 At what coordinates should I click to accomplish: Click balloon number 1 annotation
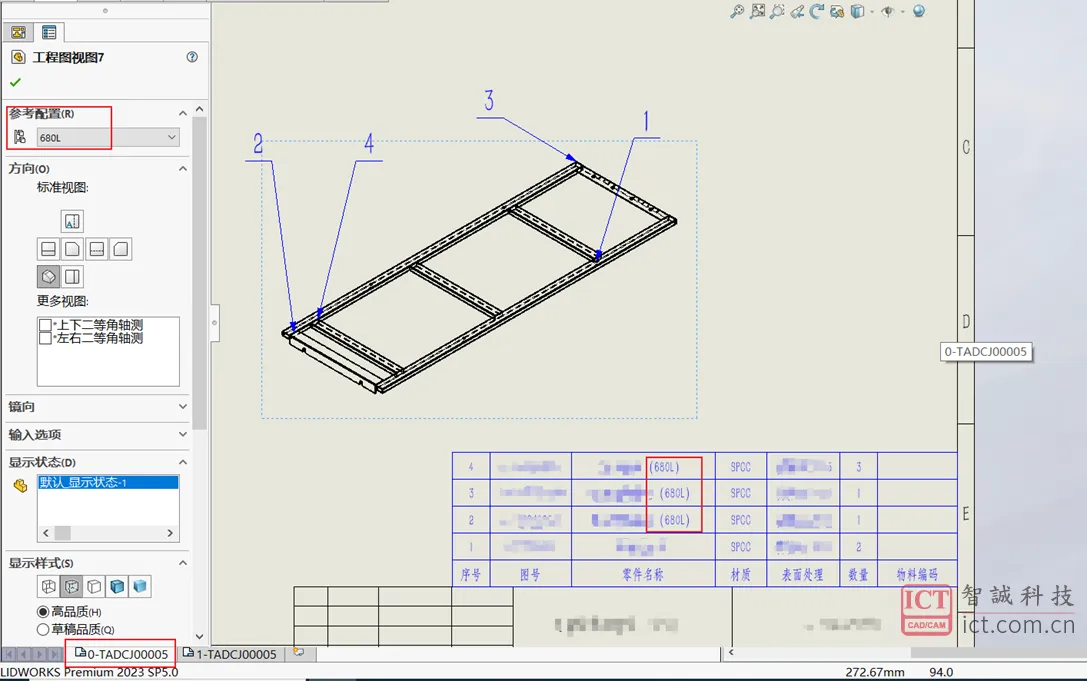[646, 121]
